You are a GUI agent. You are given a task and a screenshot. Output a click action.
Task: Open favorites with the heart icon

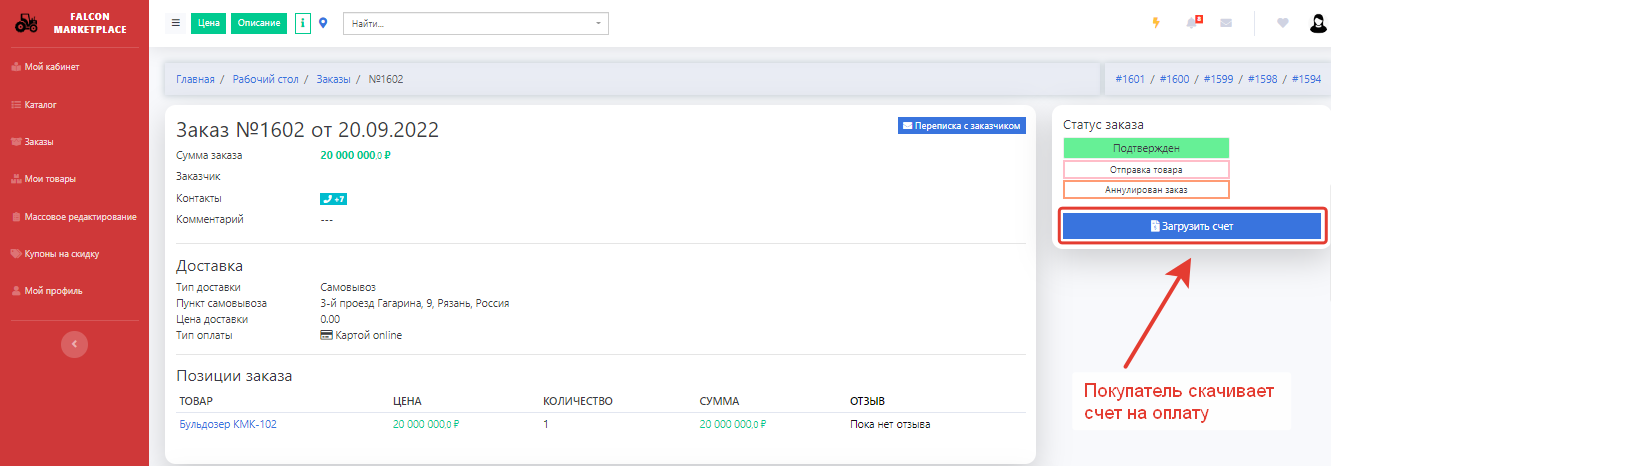pyautogui.click(x=1283, y=23)
